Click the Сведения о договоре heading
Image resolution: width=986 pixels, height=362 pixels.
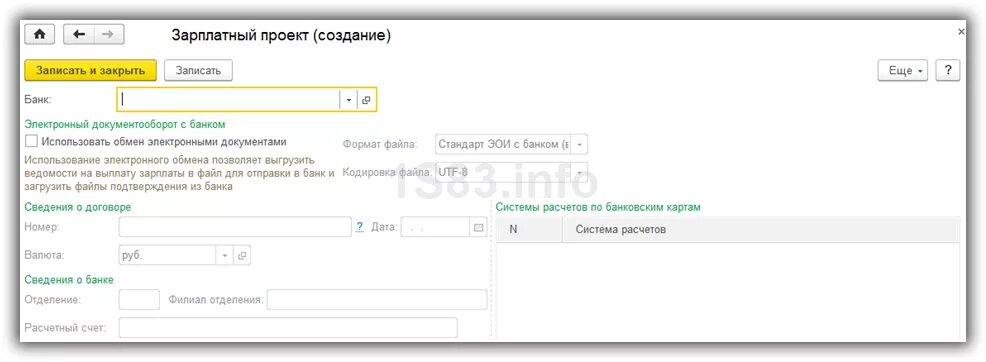tap(77, 207)
